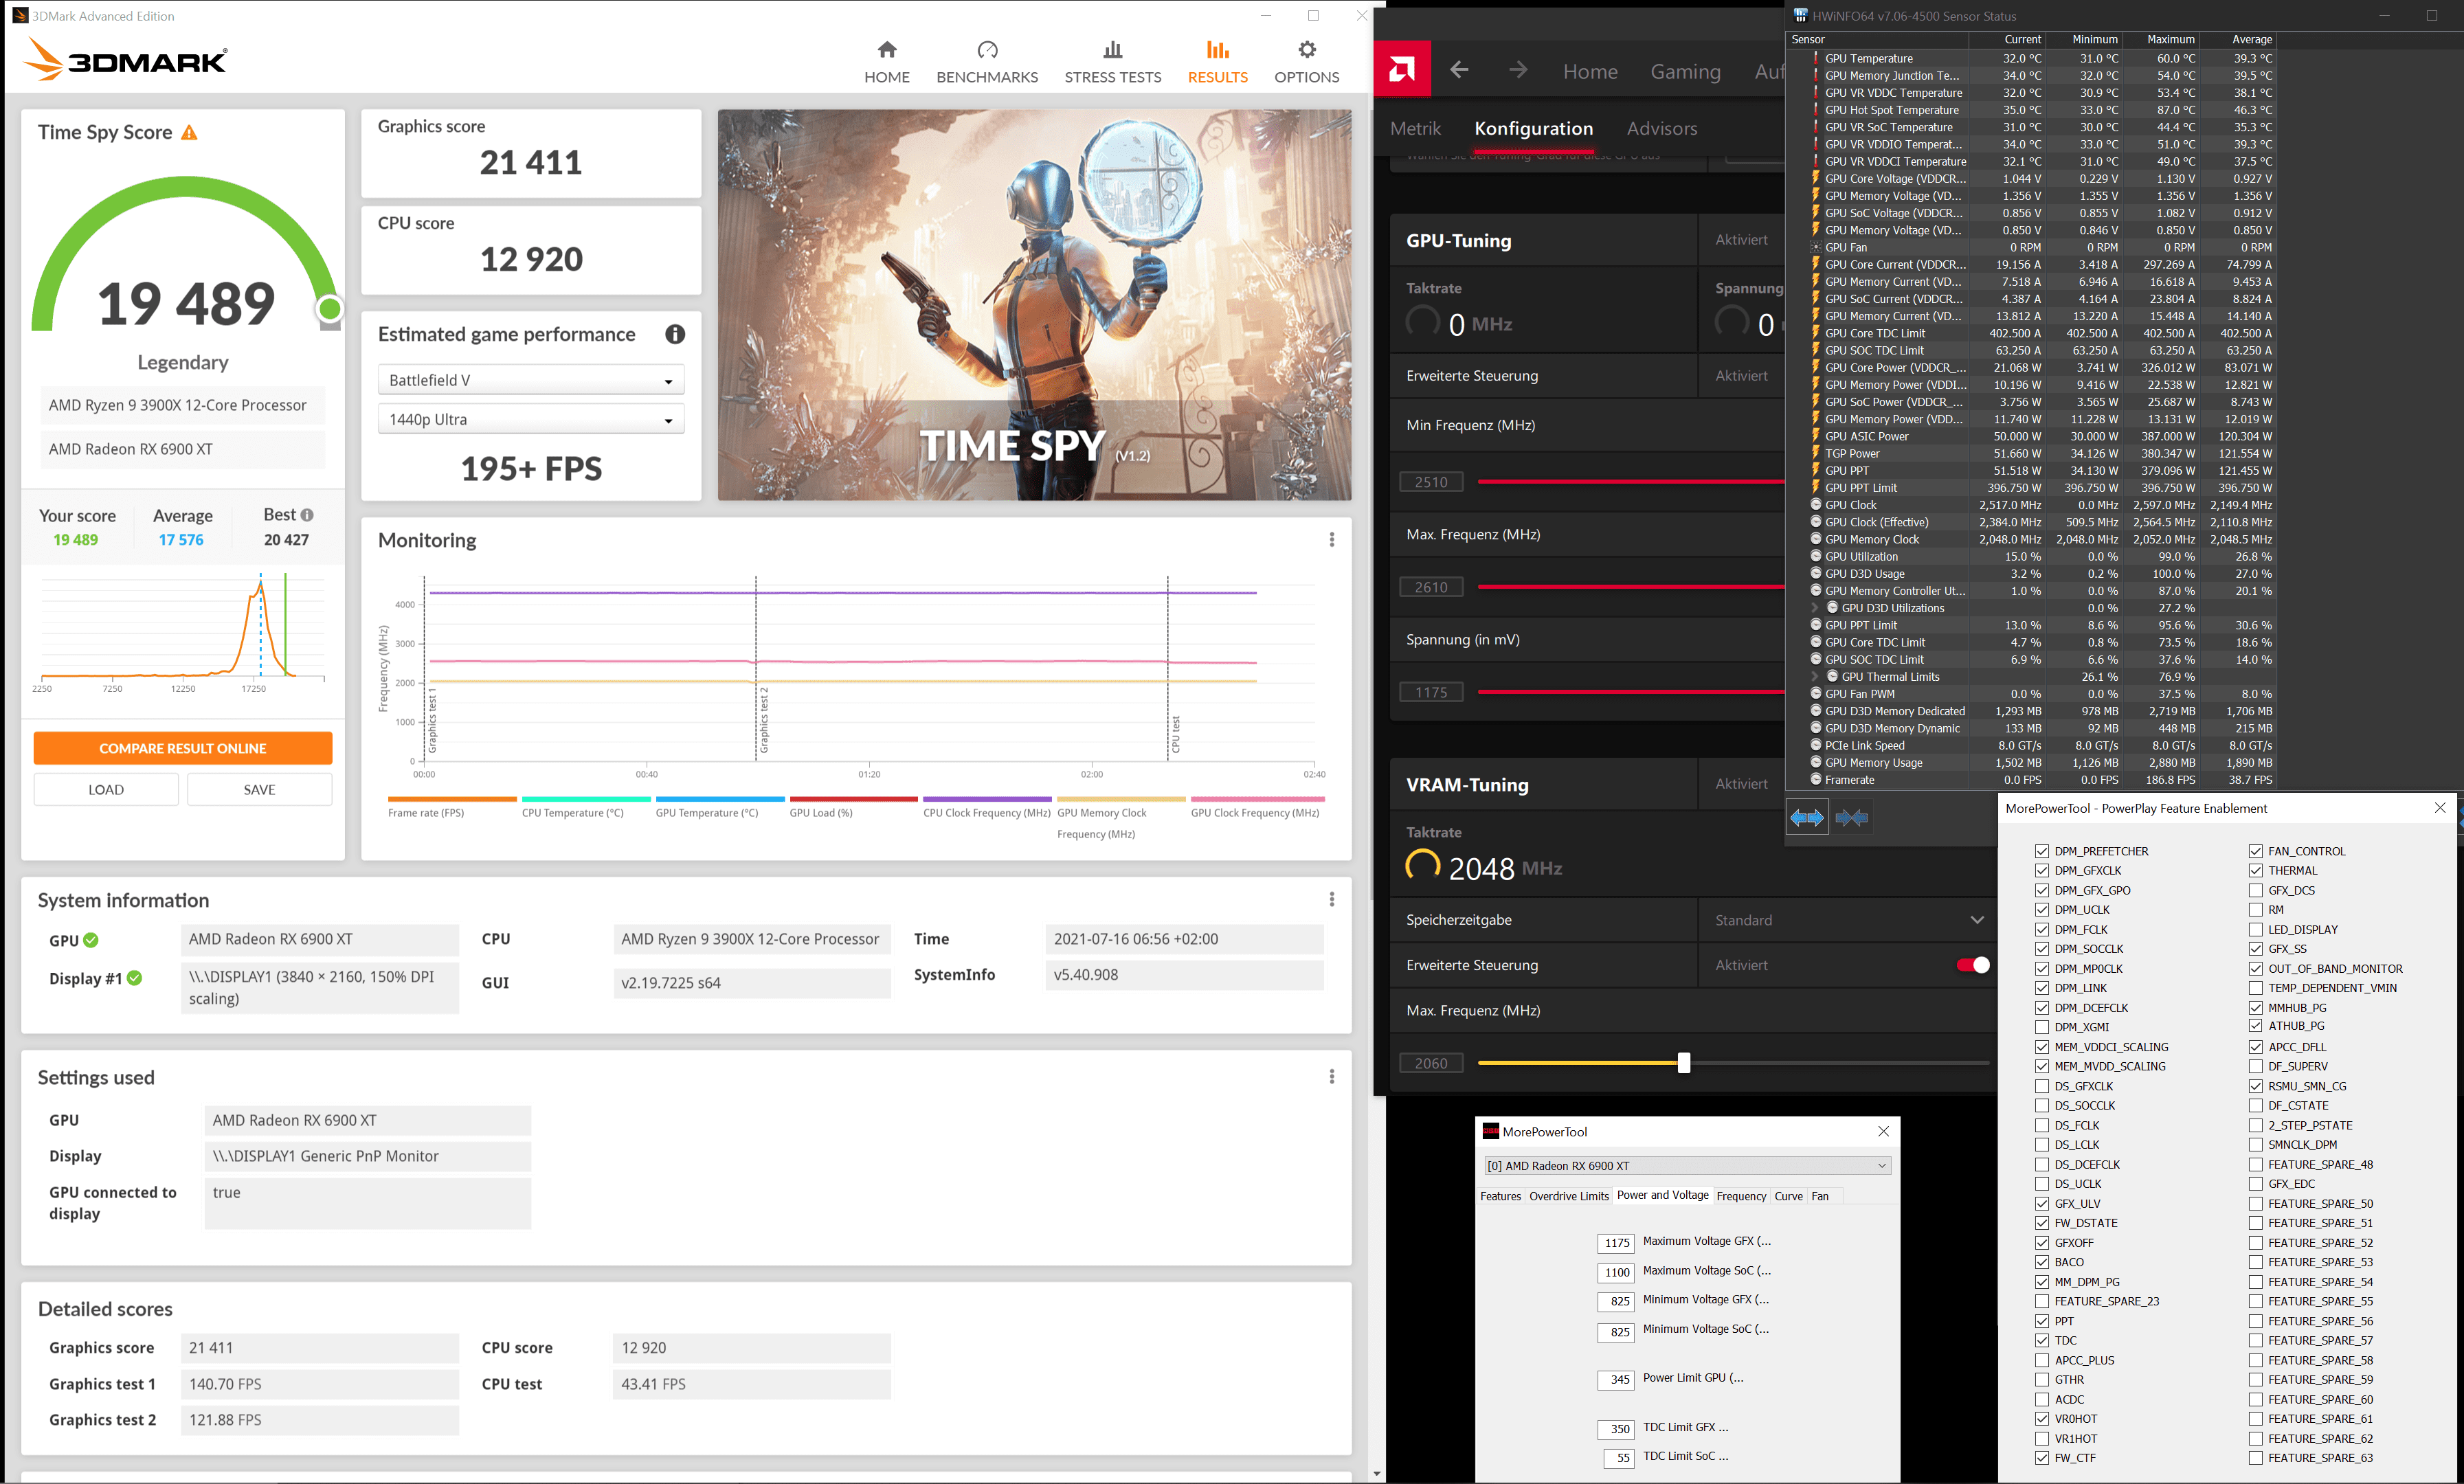Image resolution: width=2464 pixels, height=1484 pixels.
Task: Click the Time Spy Score warning triangle
Action: pos(189,132)
